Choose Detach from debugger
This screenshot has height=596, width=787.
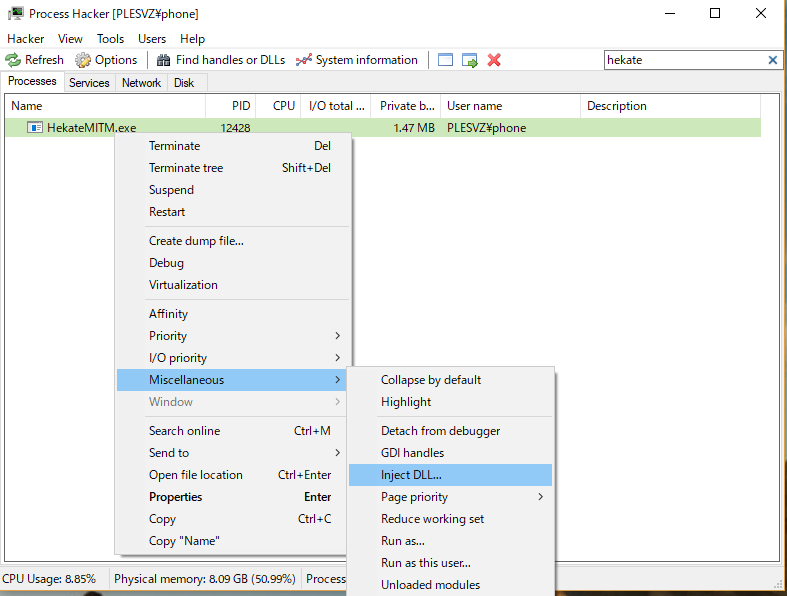[x=450, y=431]
